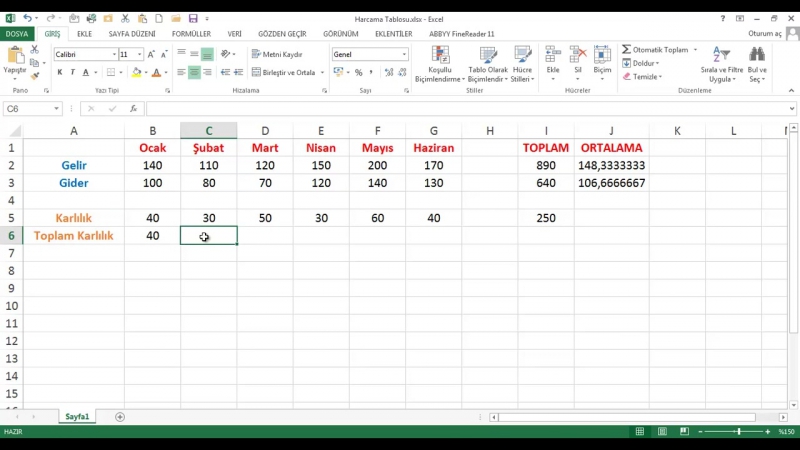Click the new blank document icon

[x=159, y=19]
